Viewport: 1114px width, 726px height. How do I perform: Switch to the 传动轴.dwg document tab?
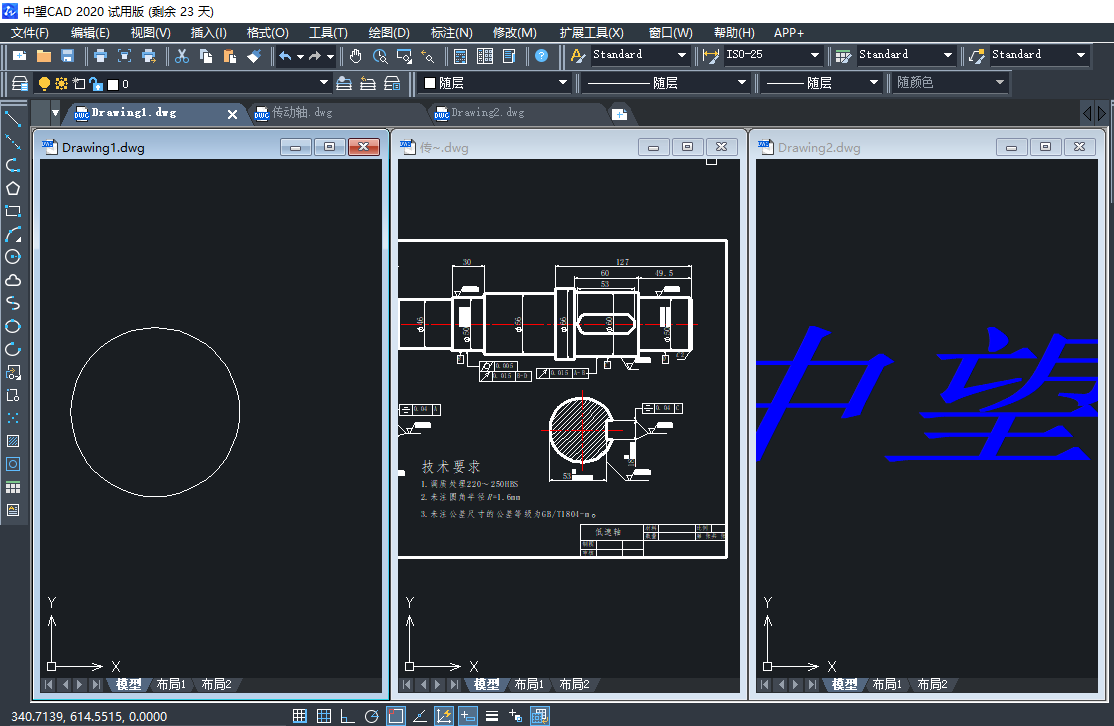click(300, 113)
